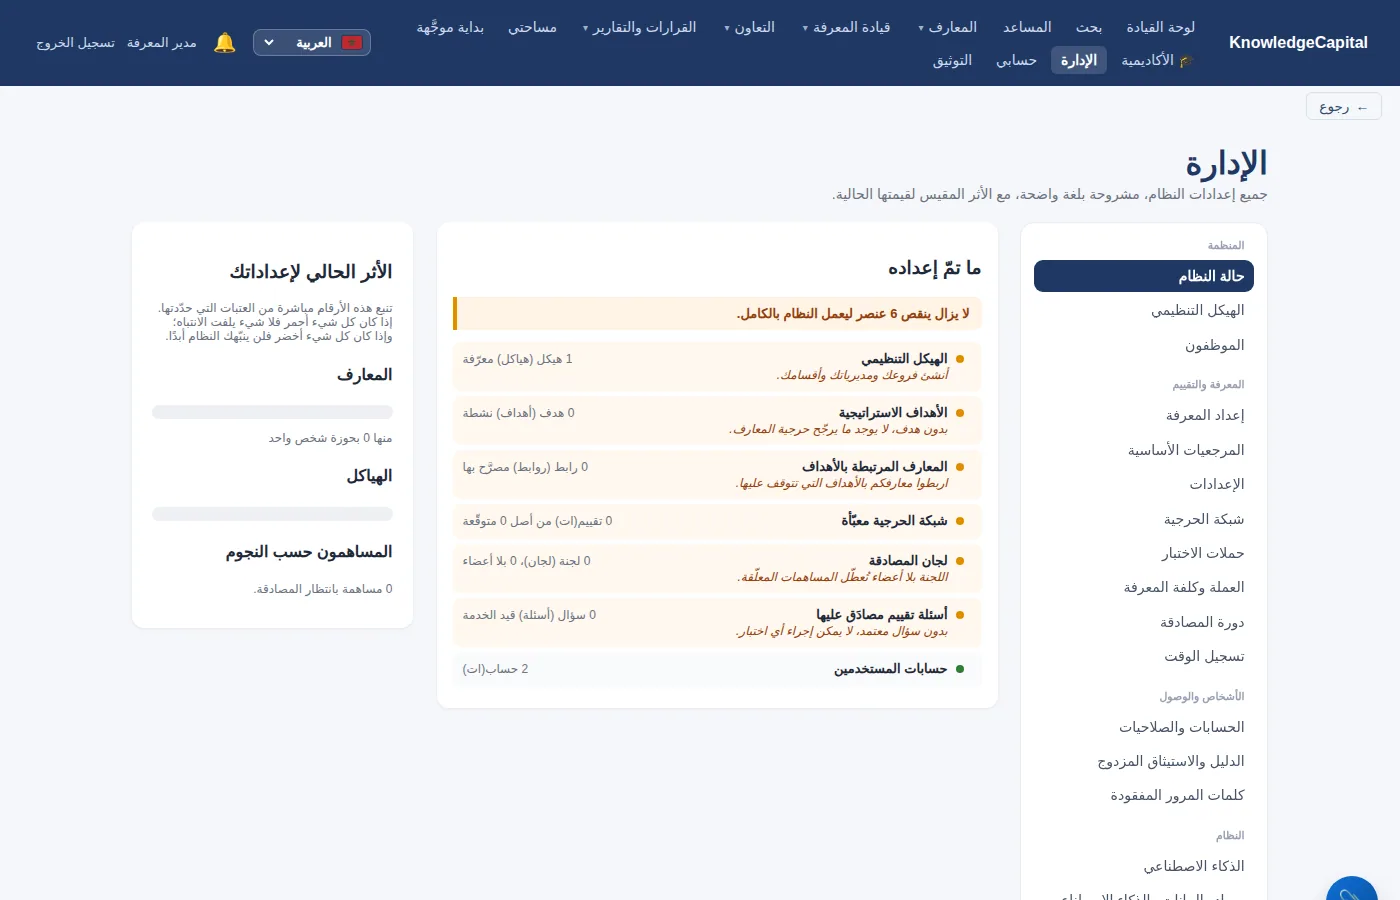Open الحسابات والصلاحيات sidebar item
The height and width of the screenshot is (900, 1400).
pos(1144,727)
